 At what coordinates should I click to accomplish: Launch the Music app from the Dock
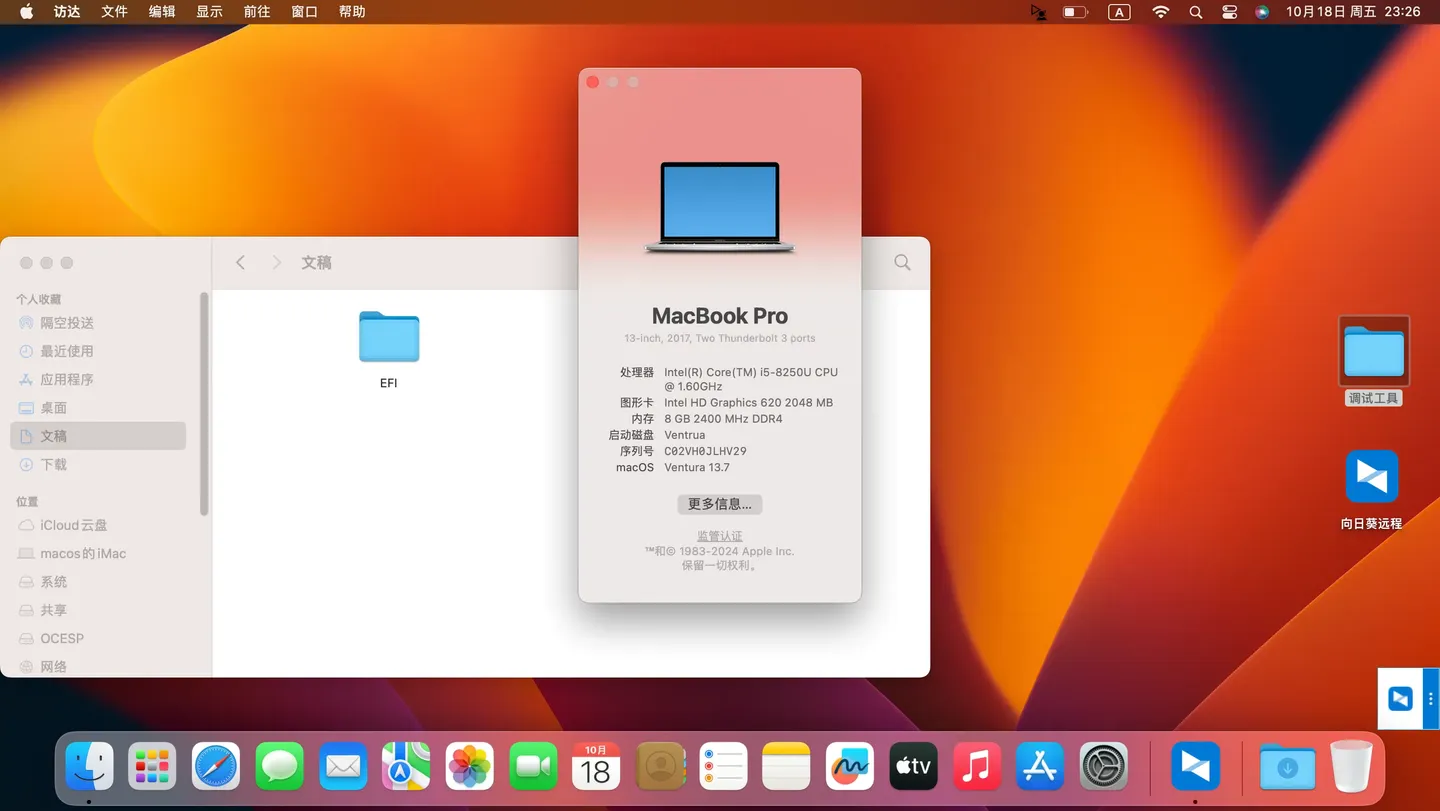(976, 766)
